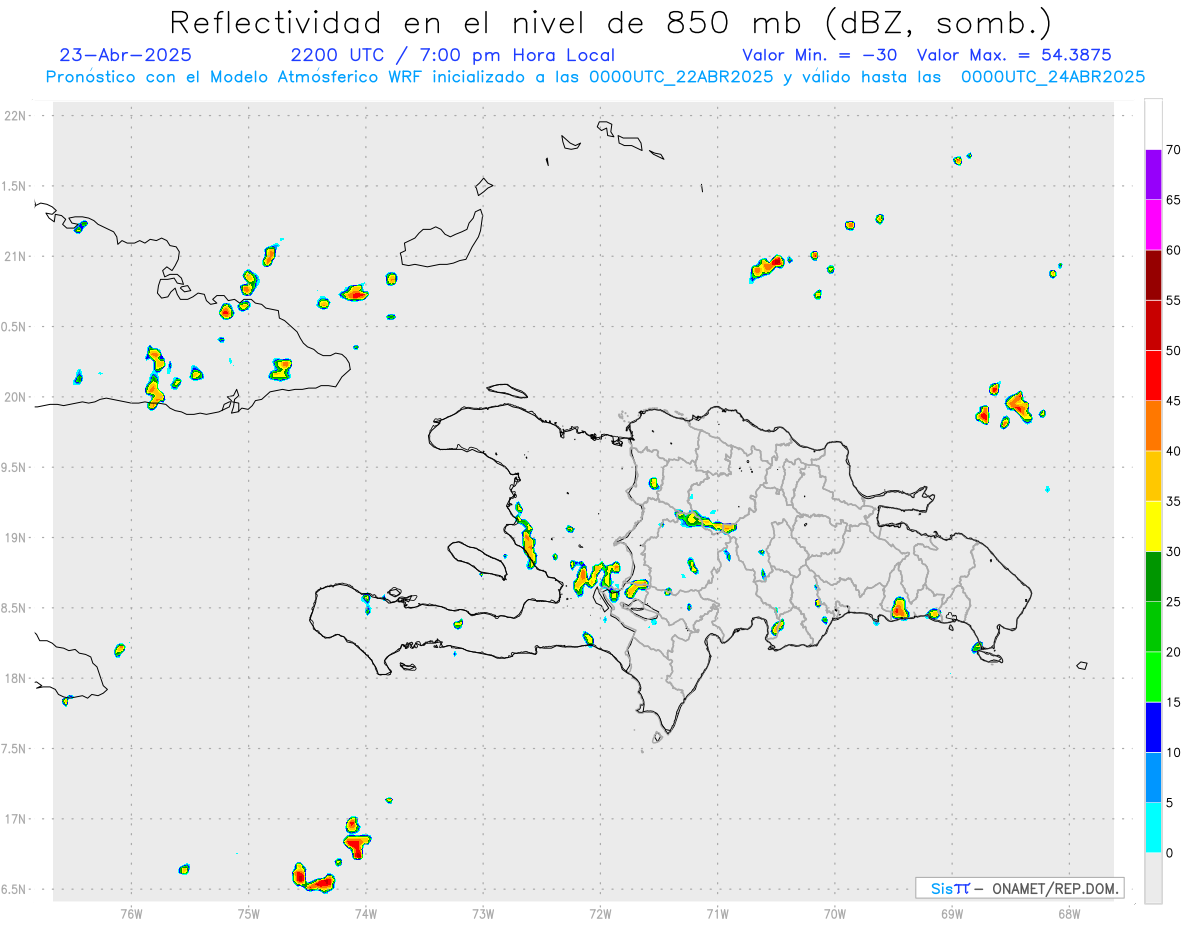Click the red storm cell at 16.5N near 74.5W
1200x927 pixels.
tap(319, 883)
